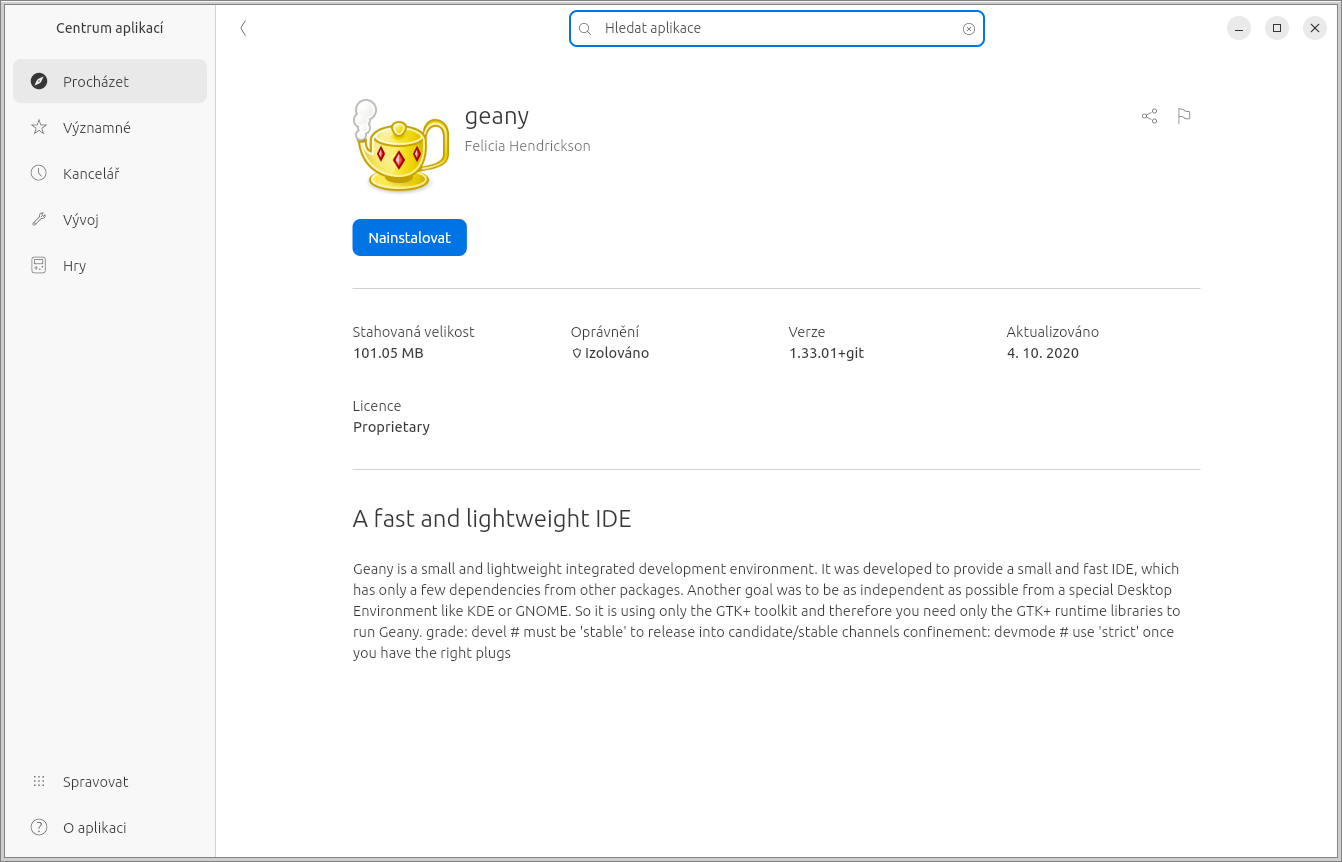Viewport: 1342px width, 862px height.
Task: Click the question icon beside O aplikaci
Action: [39, 828]
